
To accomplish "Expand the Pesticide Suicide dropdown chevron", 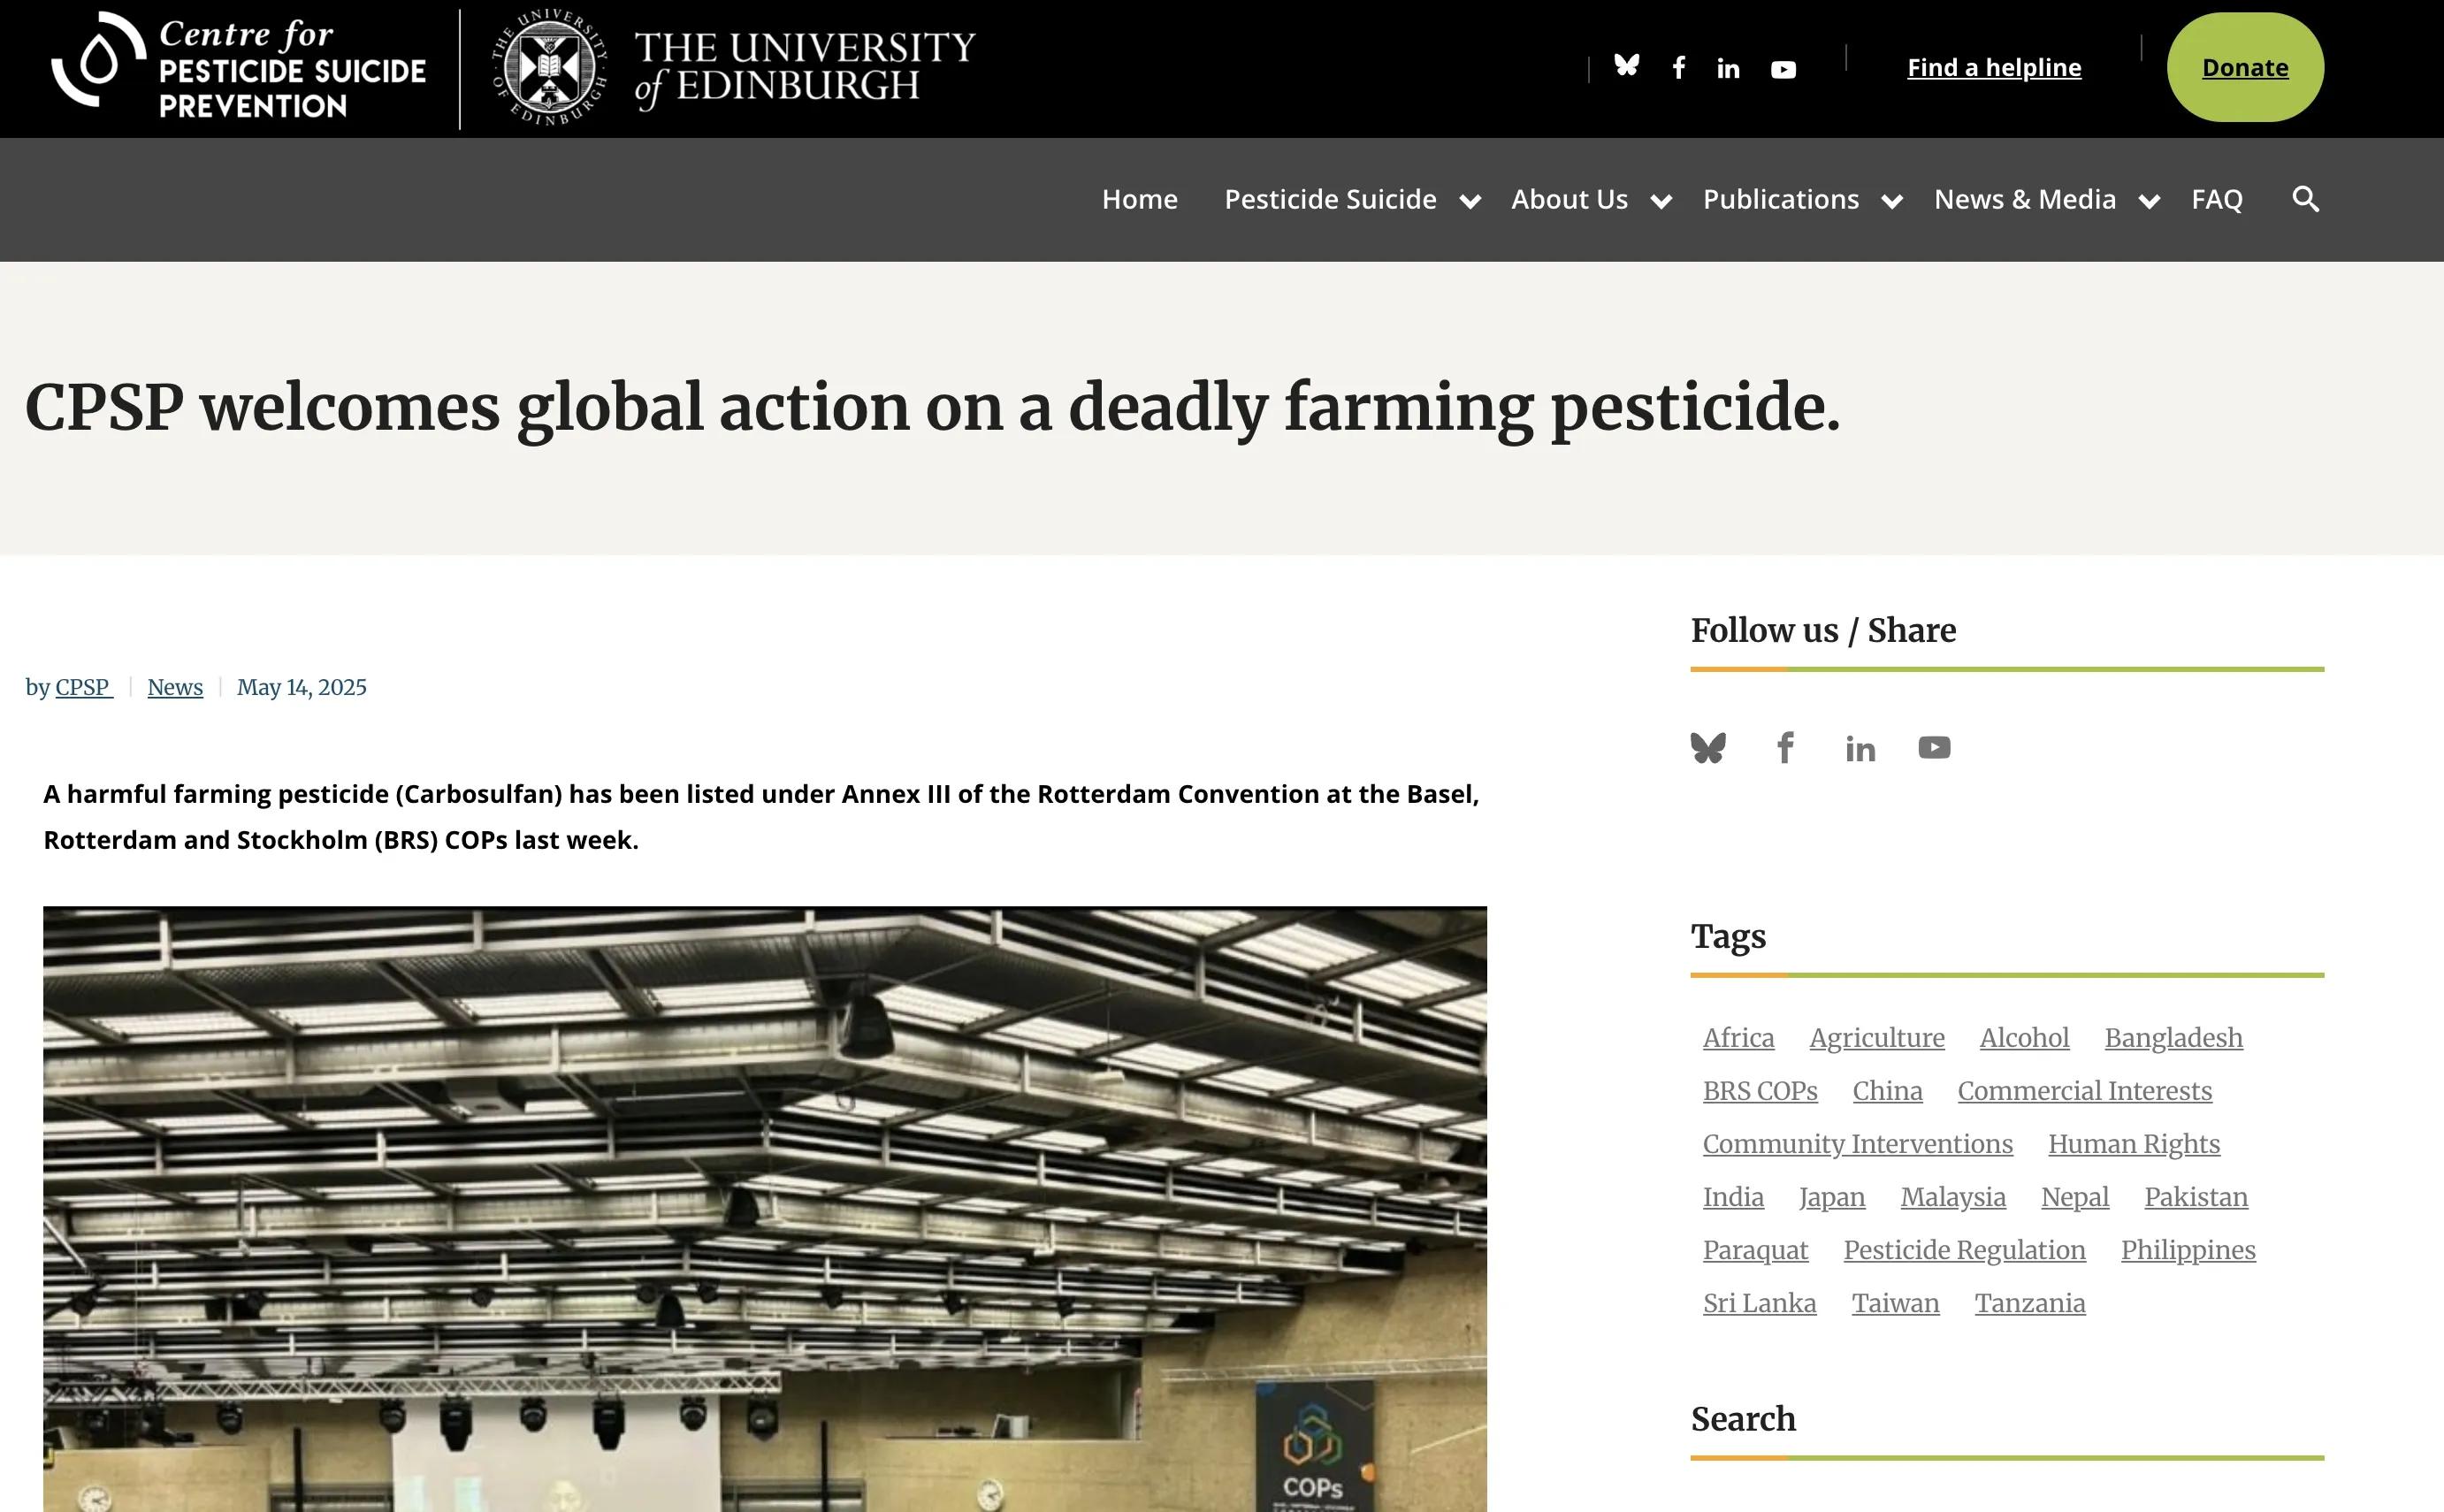I will [1470, 202].
